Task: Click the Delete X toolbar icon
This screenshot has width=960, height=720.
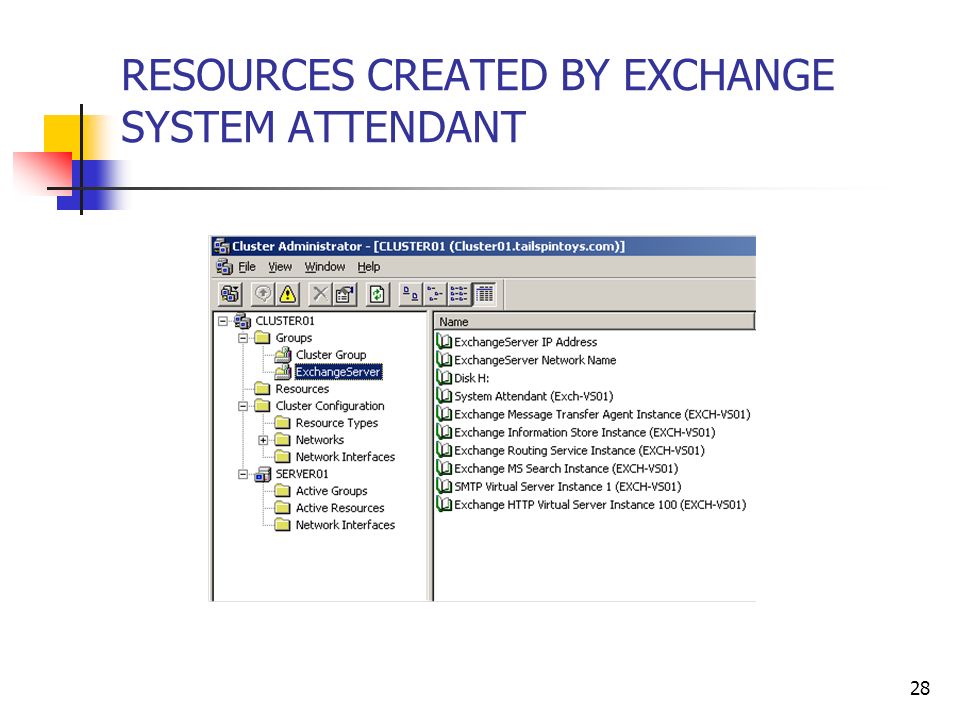Action: coord(320,294)
